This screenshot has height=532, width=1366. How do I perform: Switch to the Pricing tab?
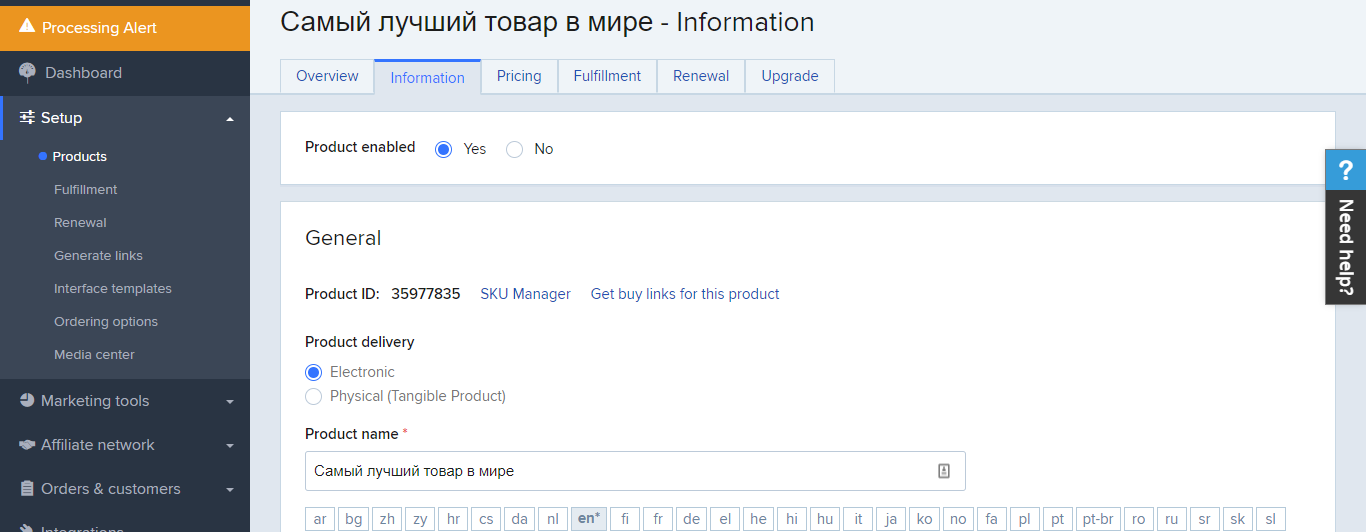[x=519, y=76]
